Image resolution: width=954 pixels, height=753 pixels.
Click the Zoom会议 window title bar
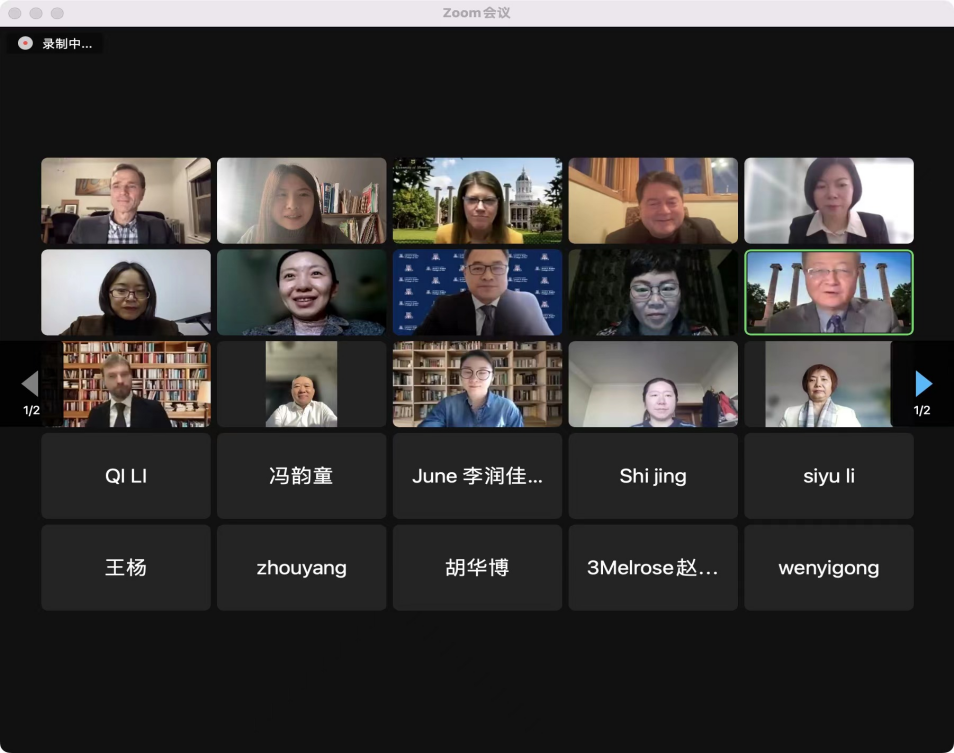[x=477, y=13]
